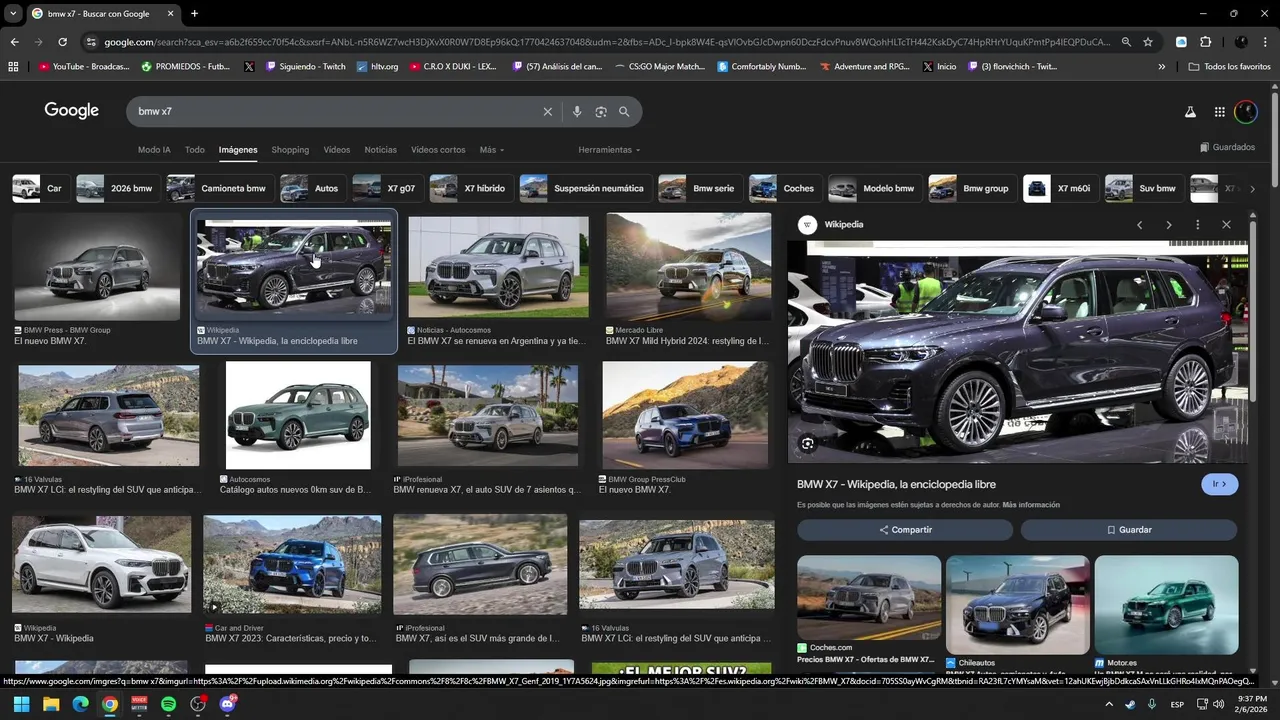This screenshot has width=1280, height=720.
Task: Open the Todos los favoritos folder
Action: pos(1229,67)
